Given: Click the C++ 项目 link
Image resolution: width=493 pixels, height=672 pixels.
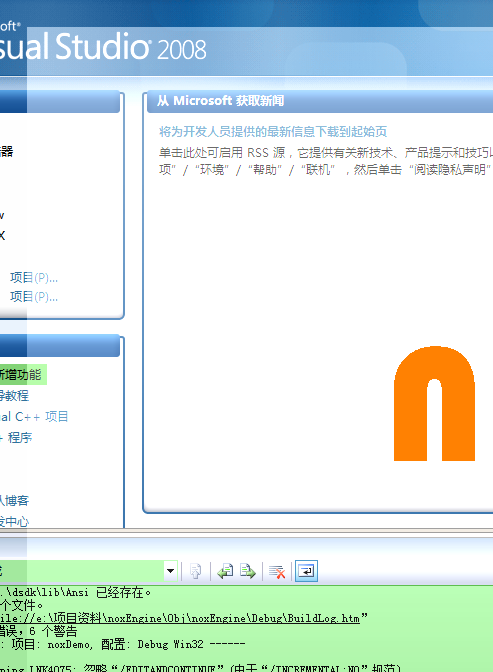Looking at the screenshot, I should (34, 417).
